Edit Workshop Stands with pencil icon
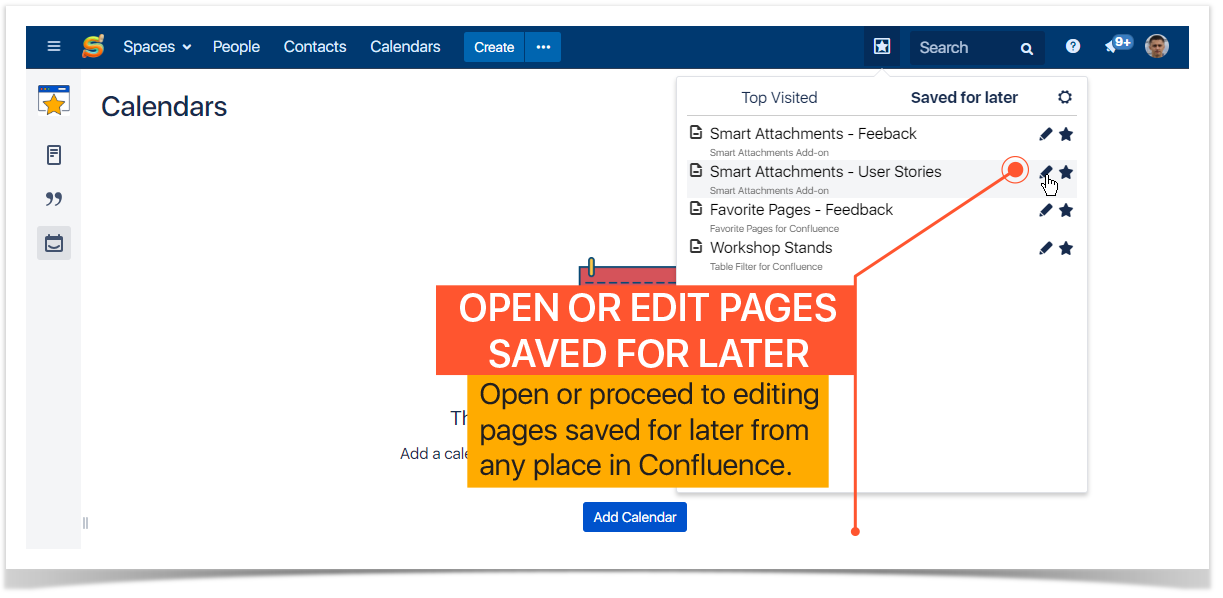 [1046, 248]
